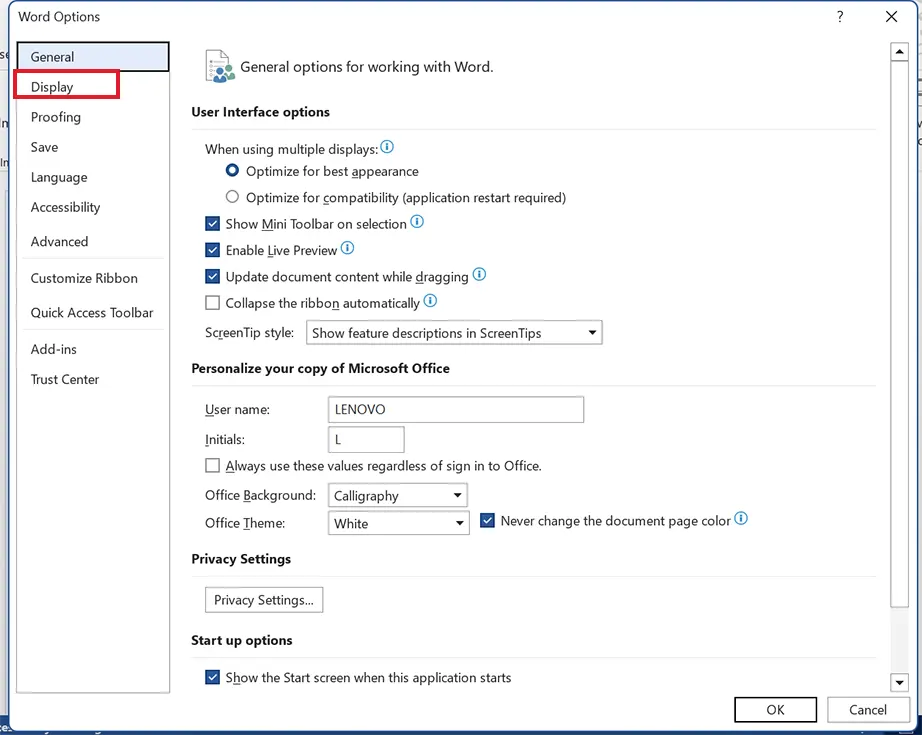This screenshot has height=735, width=922.
Task: Click the General options header icon
Action: (220, 66)
